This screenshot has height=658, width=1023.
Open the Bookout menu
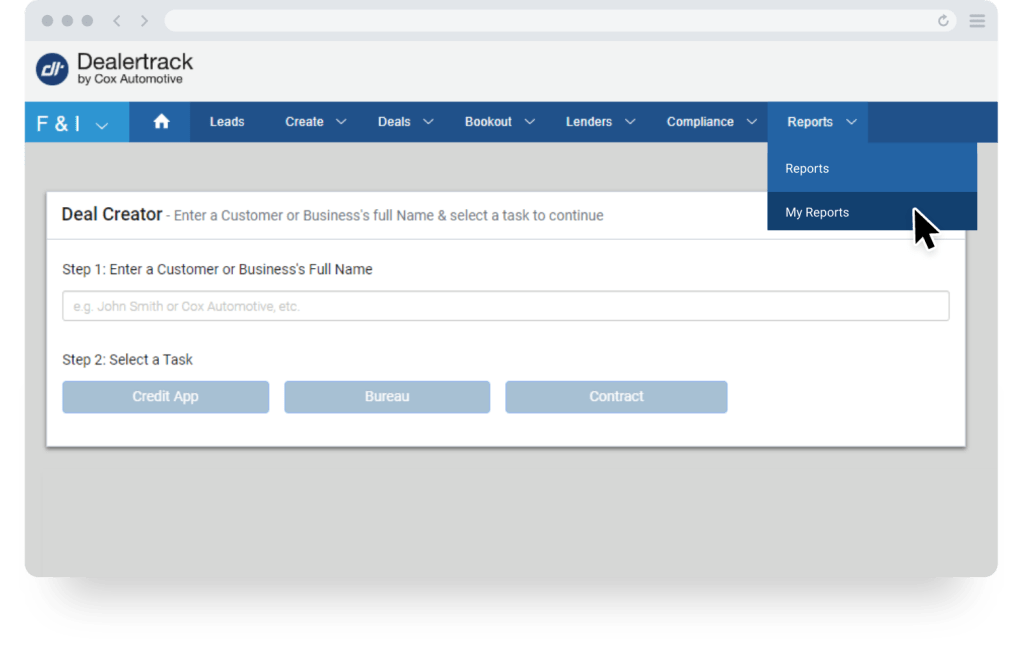click(x=500, y=122)
